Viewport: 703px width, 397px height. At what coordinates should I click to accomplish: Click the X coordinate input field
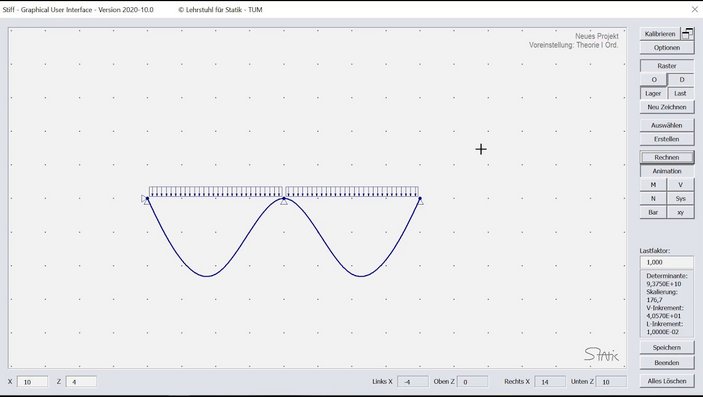(32, 382)
